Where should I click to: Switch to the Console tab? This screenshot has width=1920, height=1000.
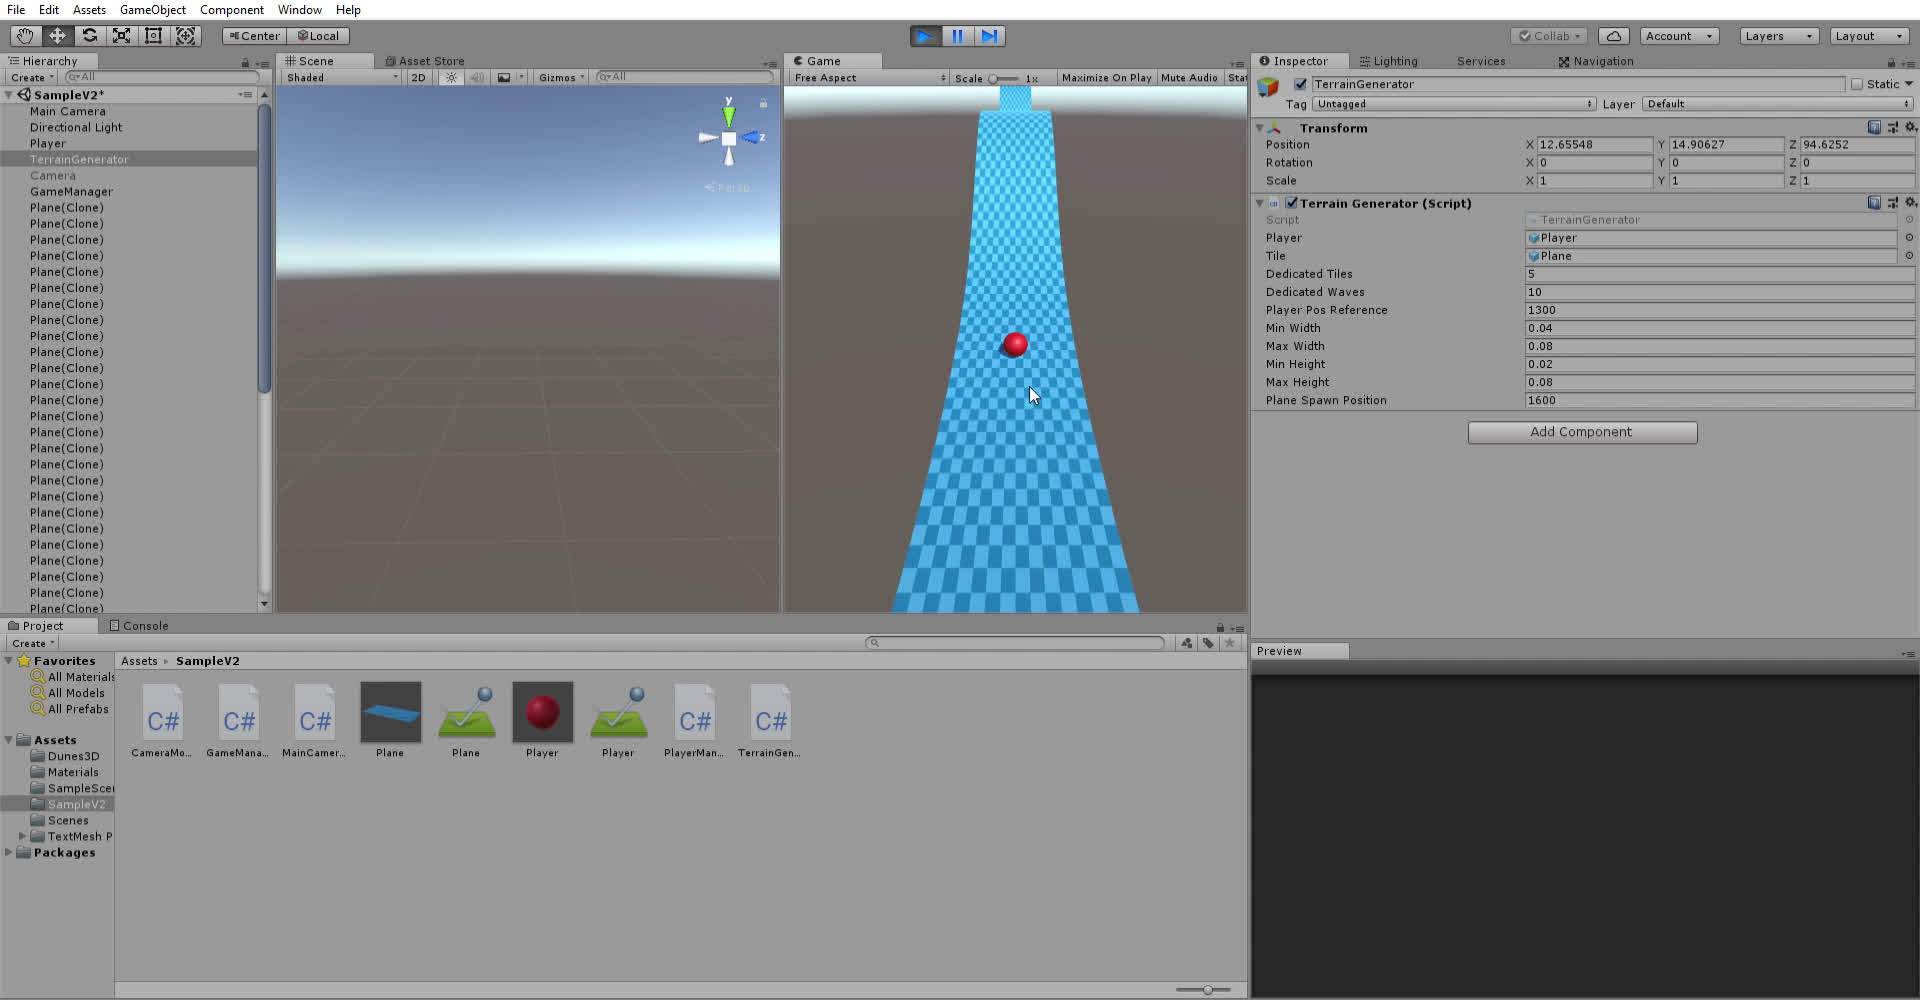144,625
